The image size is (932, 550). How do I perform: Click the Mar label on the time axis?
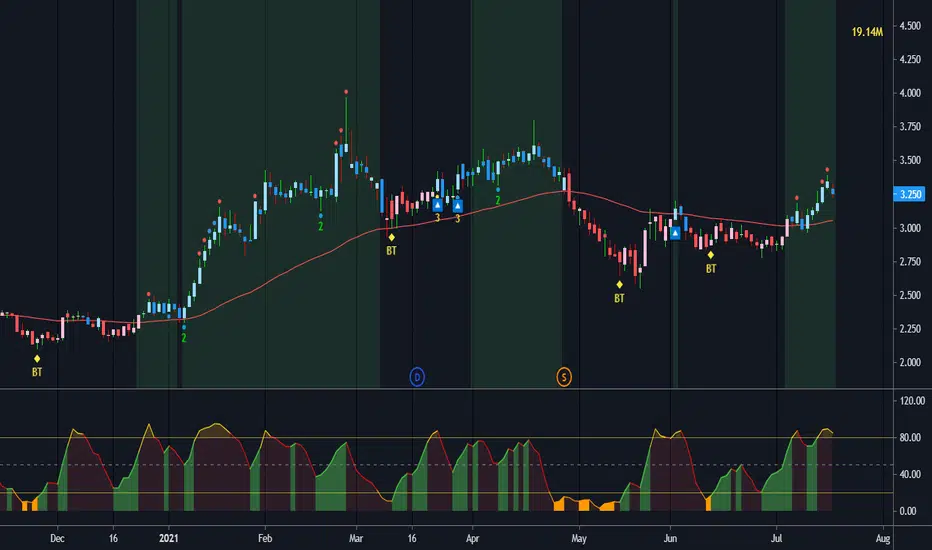[x=356, y=539]
